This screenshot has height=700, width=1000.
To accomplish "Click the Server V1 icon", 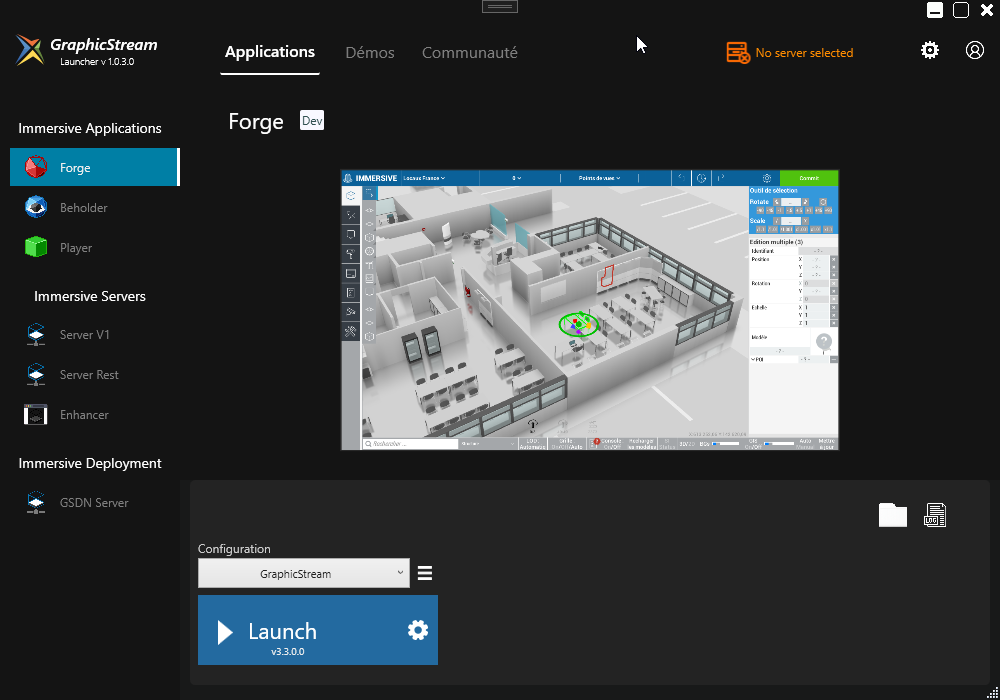I will (36, 335).
